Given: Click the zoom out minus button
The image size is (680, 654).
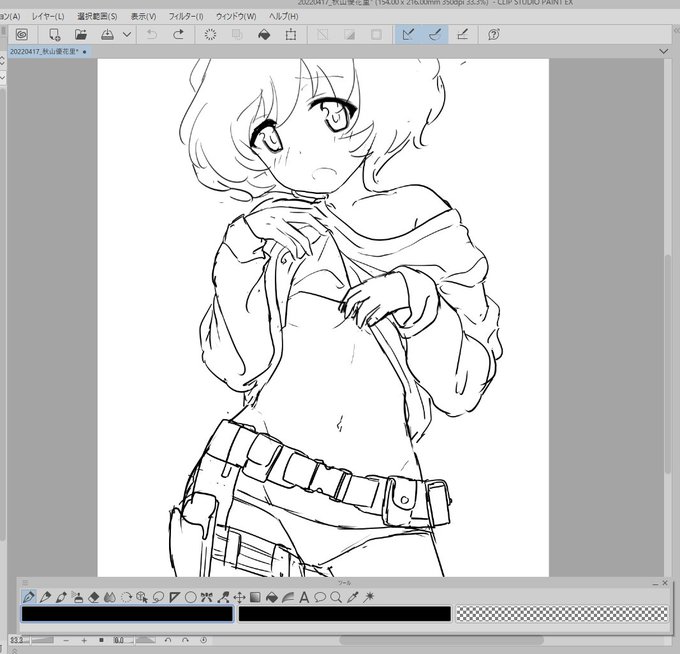Looking at the screenshot, I should tap(66, 640).
